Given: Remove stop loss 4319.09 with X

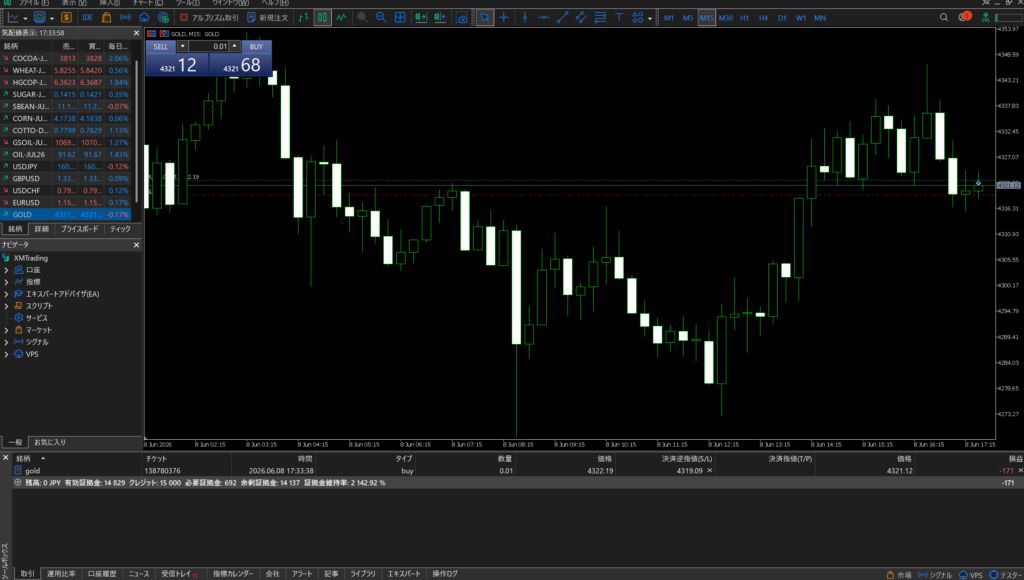Looking at the screenshot, I should point(710,470).
